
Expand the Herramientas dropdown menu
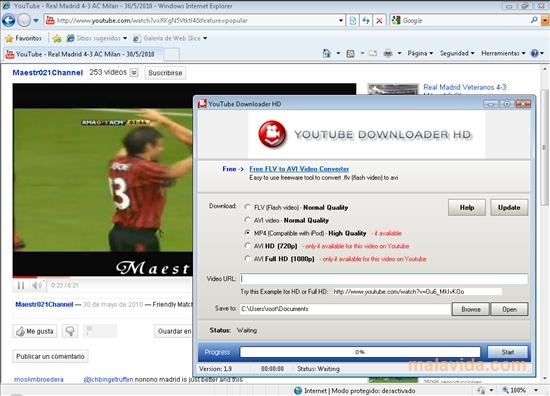[x=503, y=53]
